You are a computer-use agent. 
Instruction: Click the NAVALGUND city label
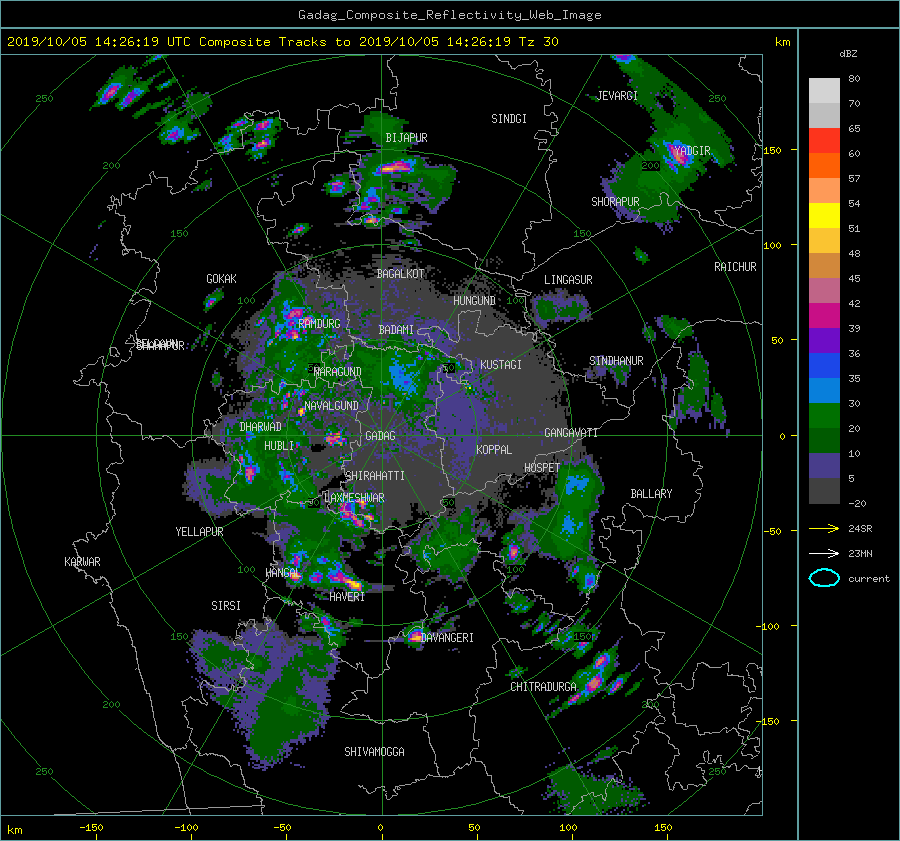point(331,405)
